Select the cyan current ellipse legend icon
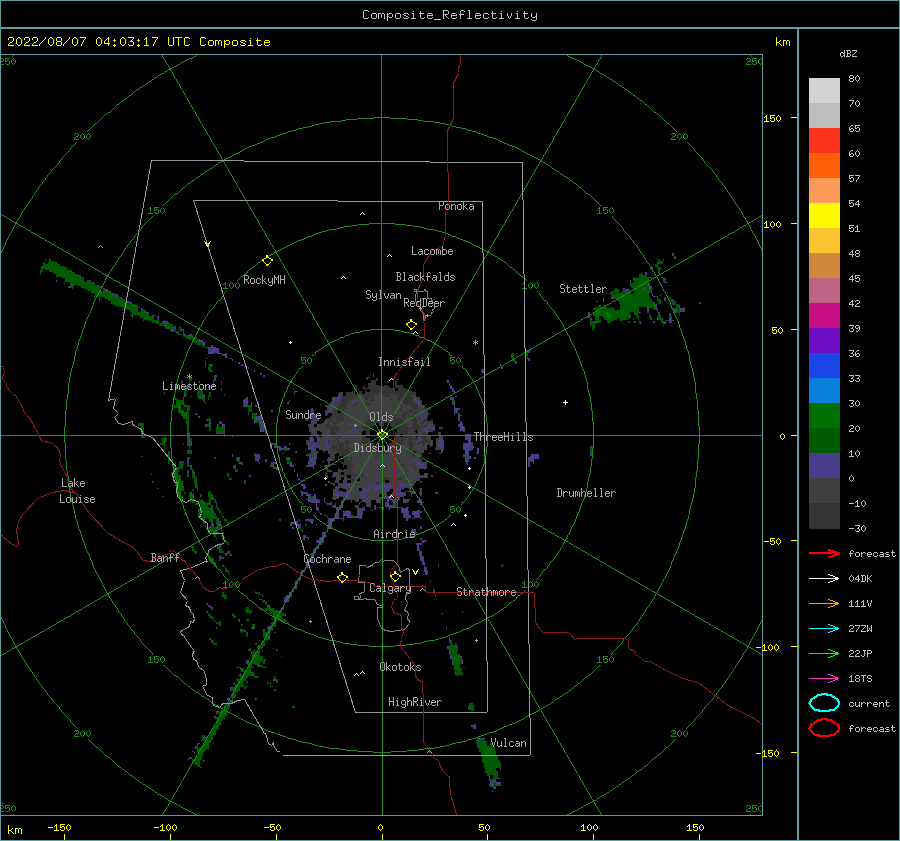The height and width of the screenshot is (841, 900). coord(824,703)
